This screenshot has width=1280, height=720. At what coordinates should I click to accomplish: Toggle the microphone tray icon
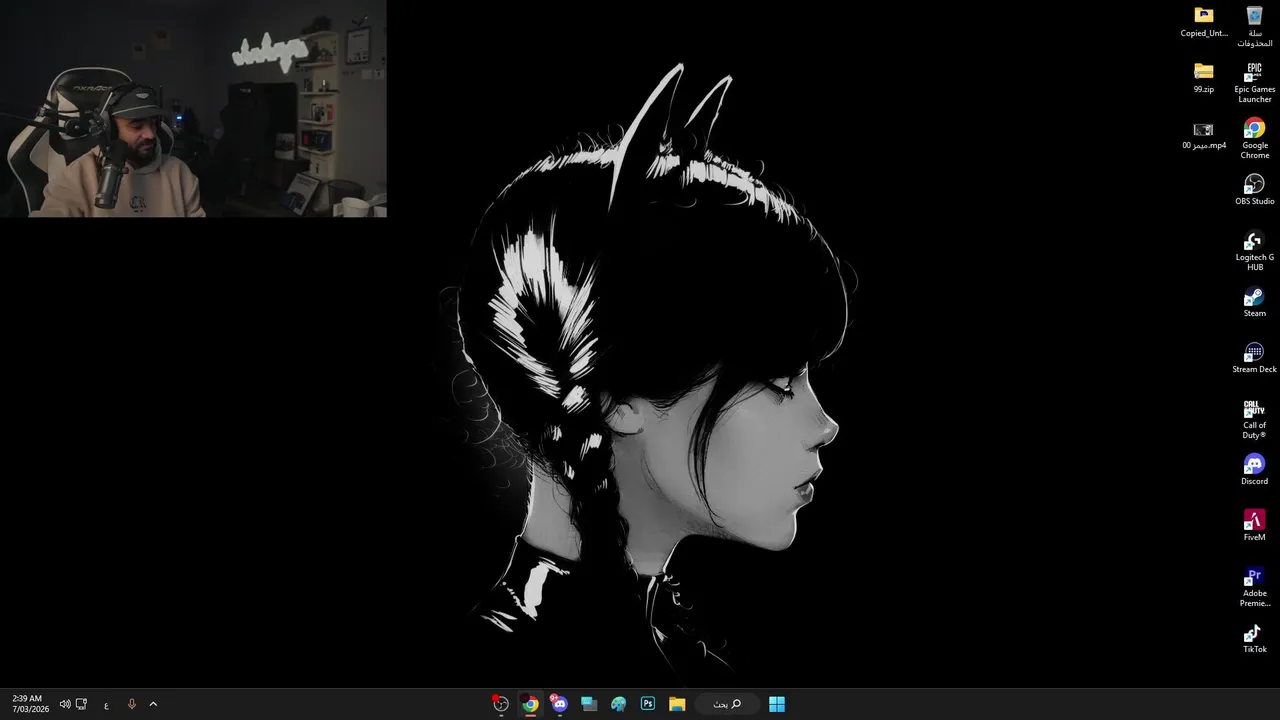(131, 704)
